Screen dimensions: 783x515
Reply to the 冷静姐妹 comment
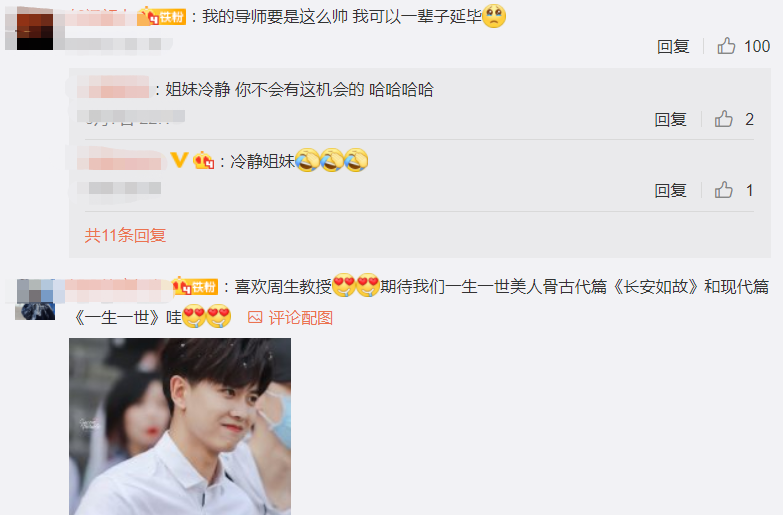[670, 190]
